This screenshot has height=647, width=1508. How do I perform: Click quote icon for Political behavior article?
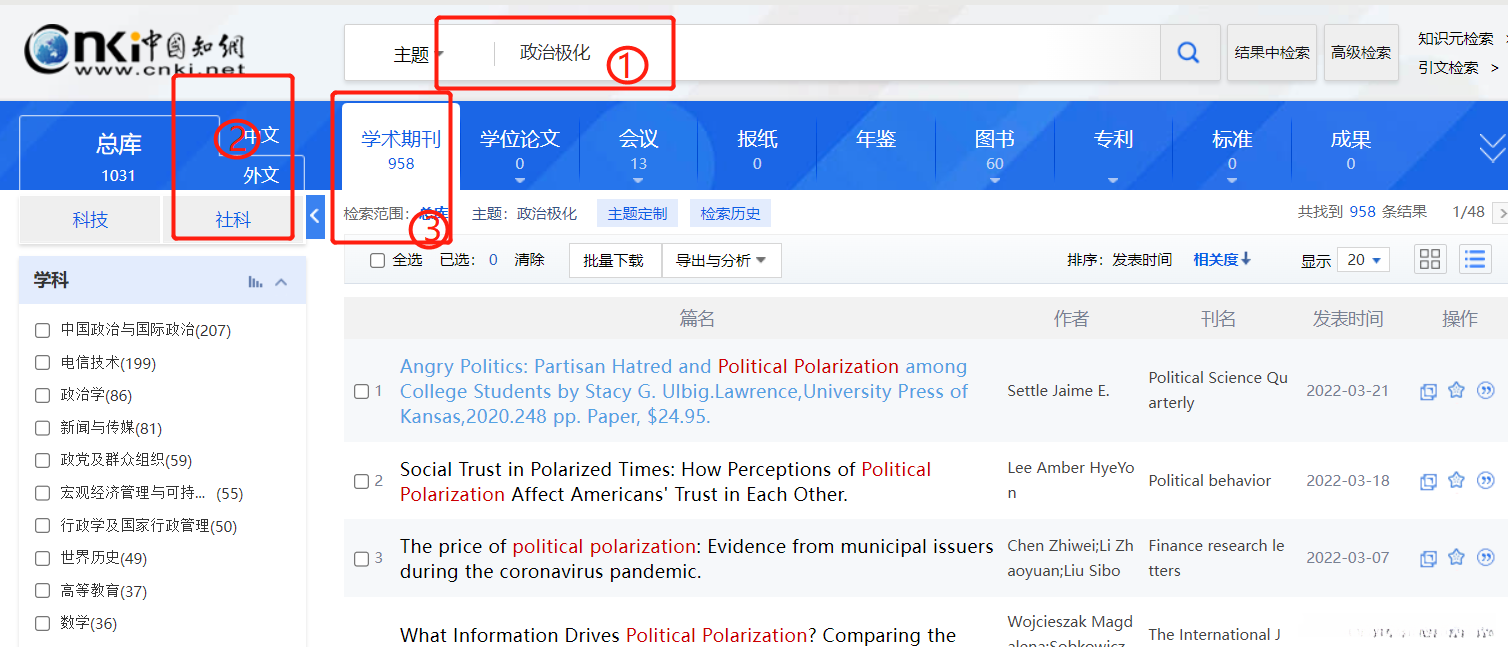point(1486,481)
